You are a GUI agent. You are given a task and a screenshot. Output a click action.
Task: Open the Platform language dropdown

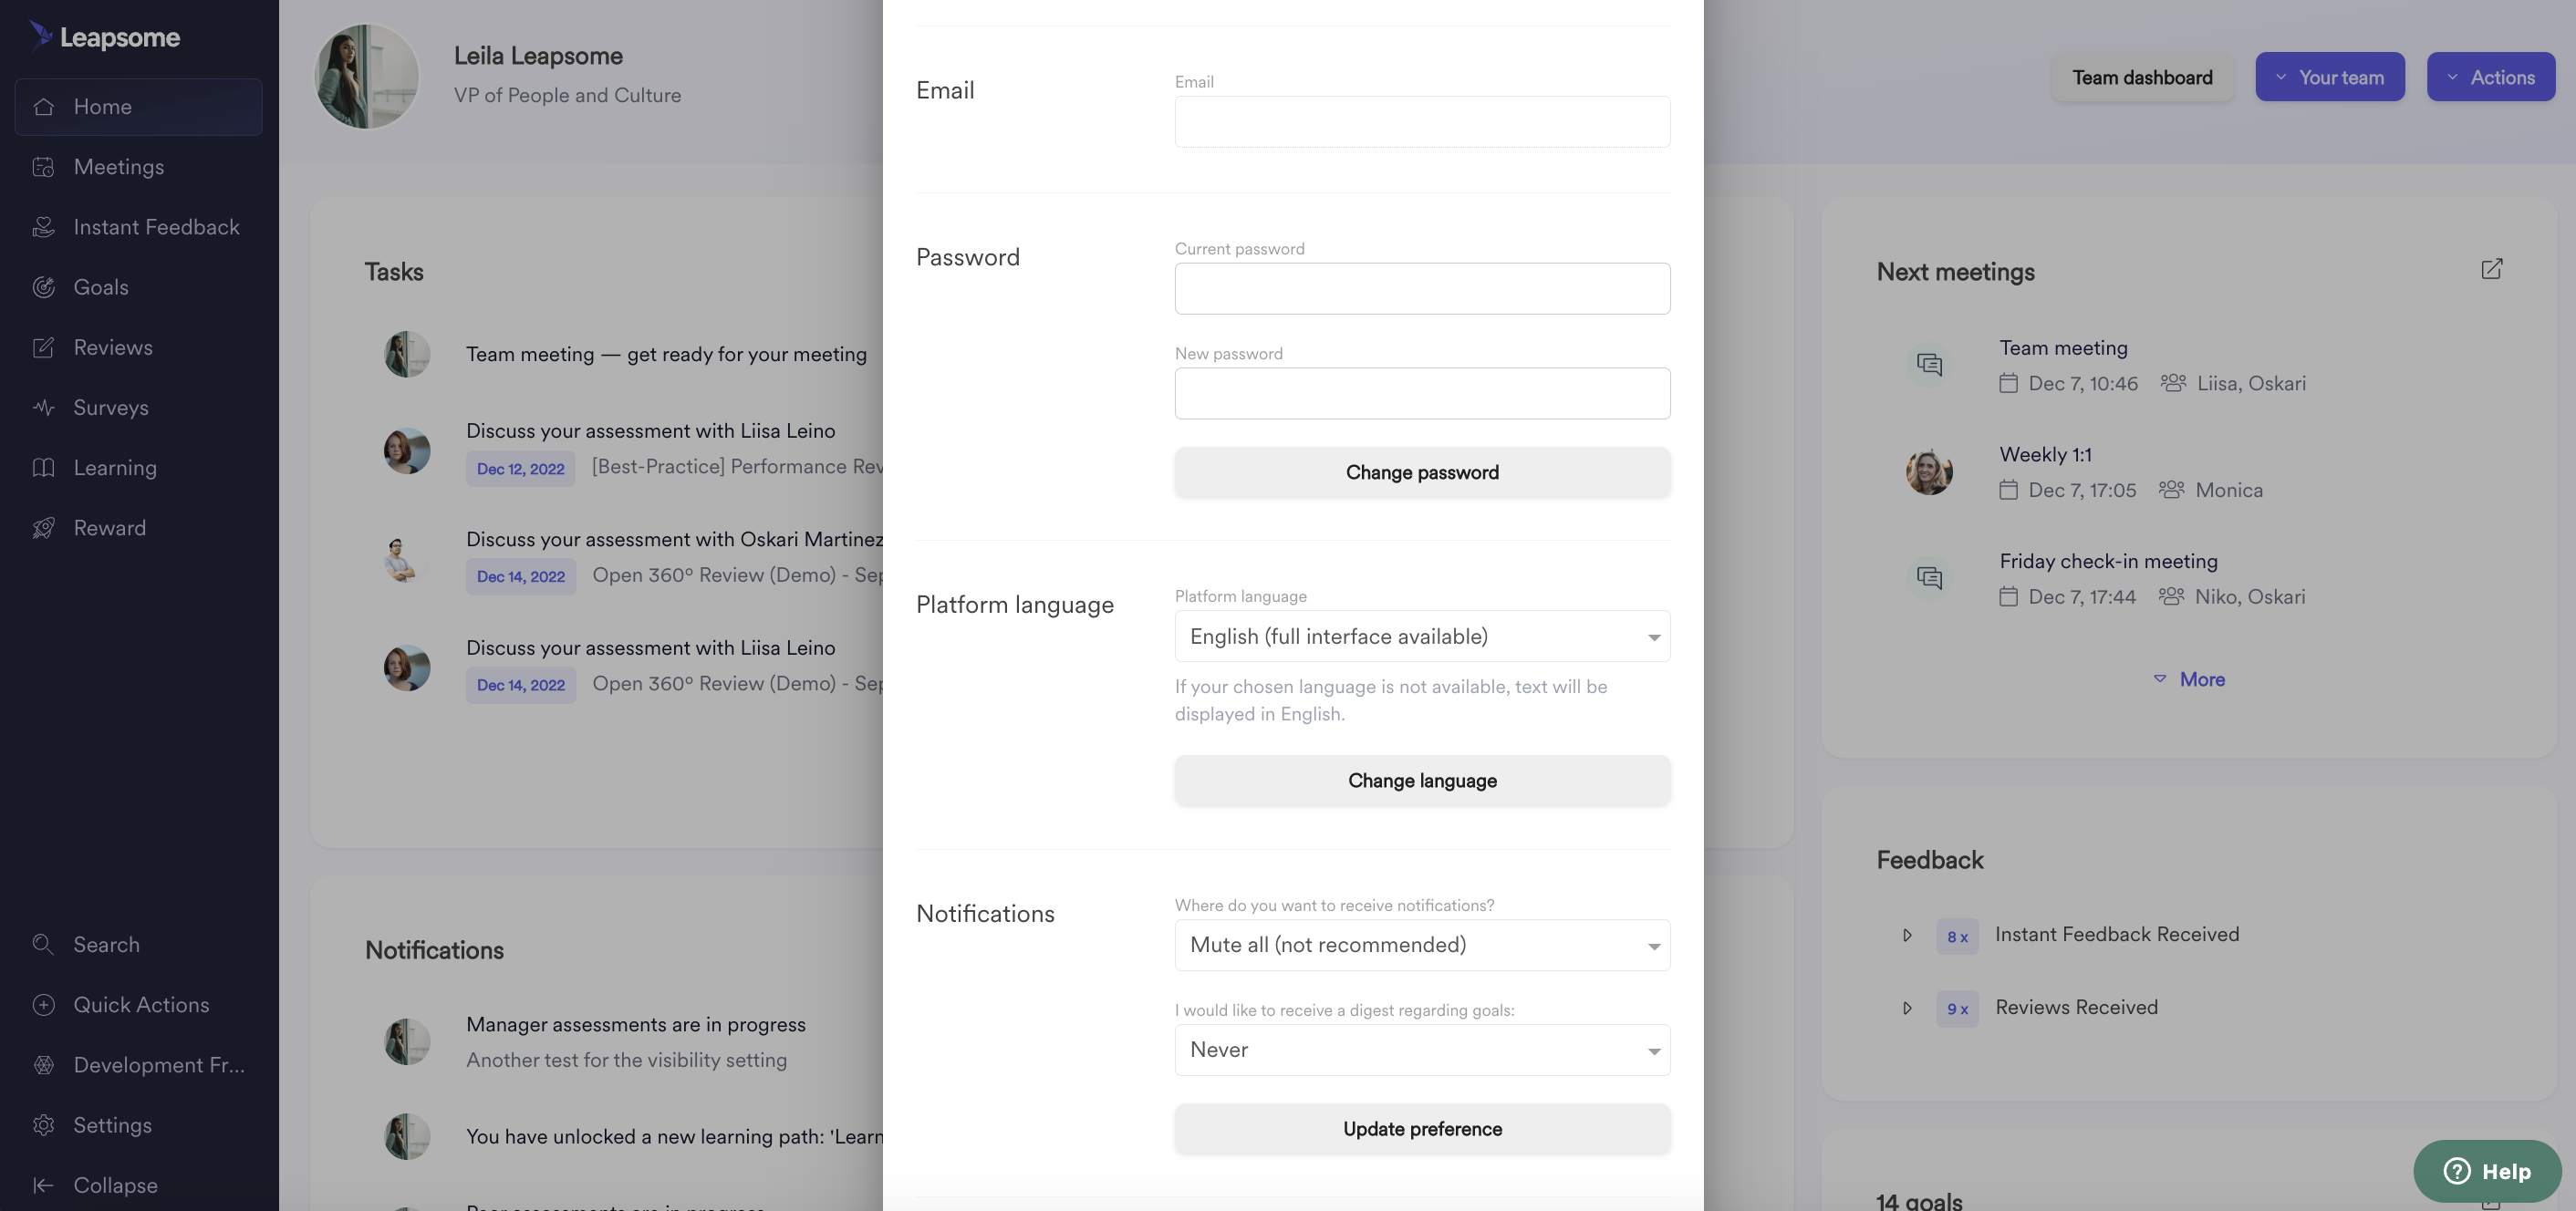click(x=1422, y=636)
